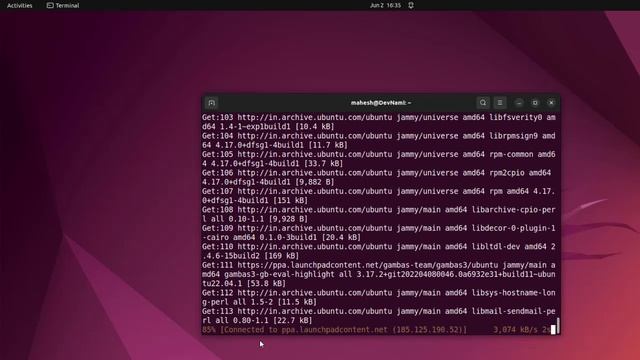Click the Get:111 ppa.launchpadcontent.net gambas3 URL

click(x=368, y=265)
